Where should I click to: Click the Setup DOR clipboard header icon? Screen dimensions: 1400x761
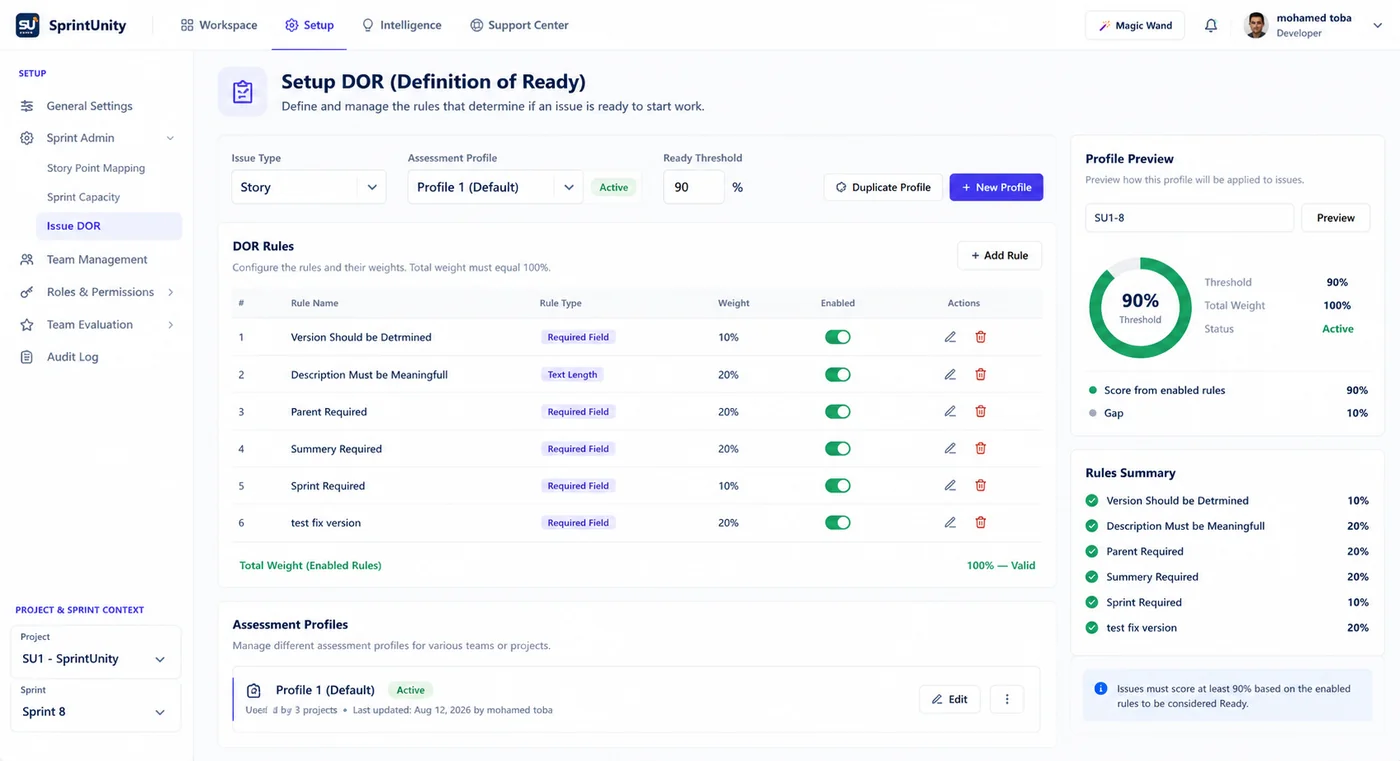click(x=242, y=92)
